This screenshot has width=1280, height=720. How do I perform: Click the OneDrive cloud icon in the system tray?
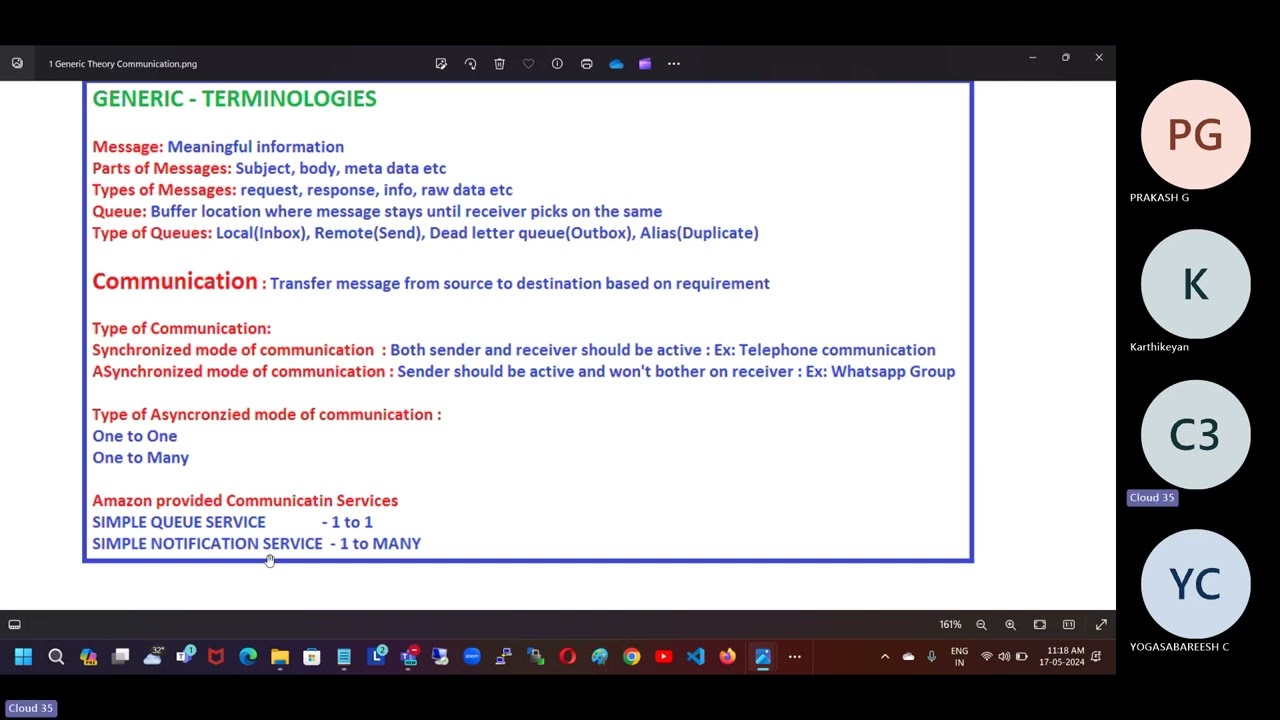[908, 657]
